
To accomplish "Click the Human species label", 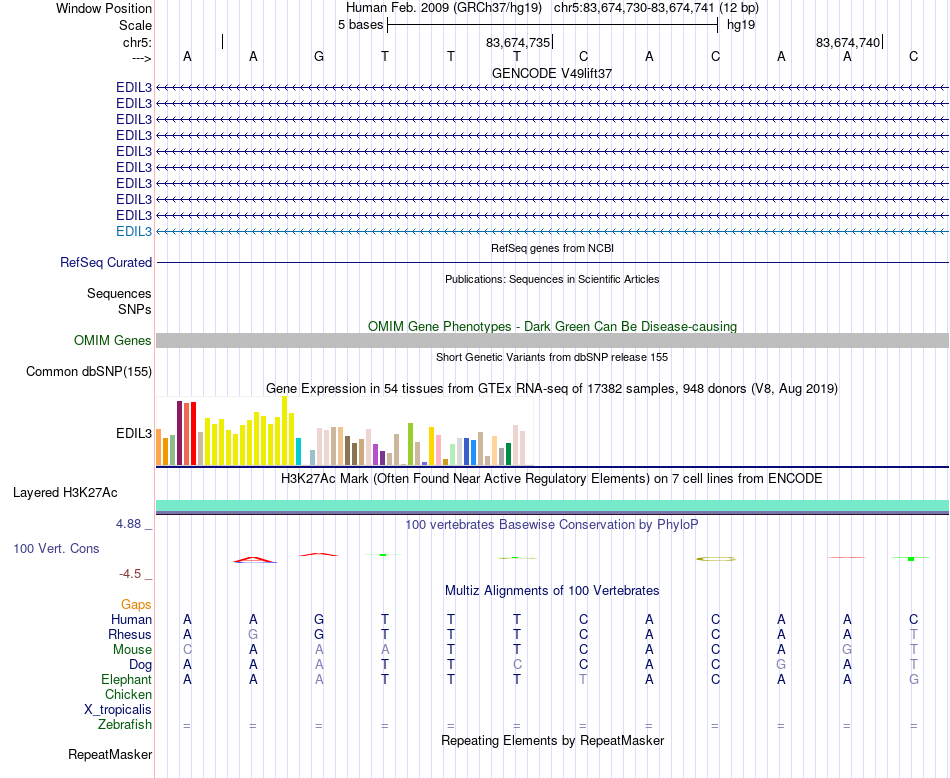I will (131, 619).
